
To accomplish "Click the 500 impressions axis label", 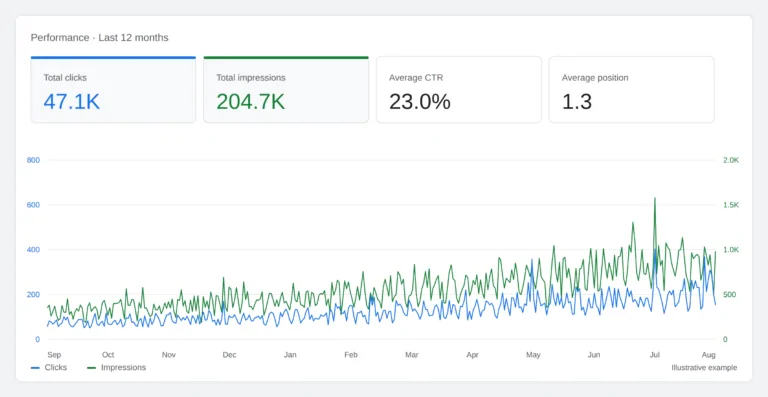I will [x=729, y=295].
